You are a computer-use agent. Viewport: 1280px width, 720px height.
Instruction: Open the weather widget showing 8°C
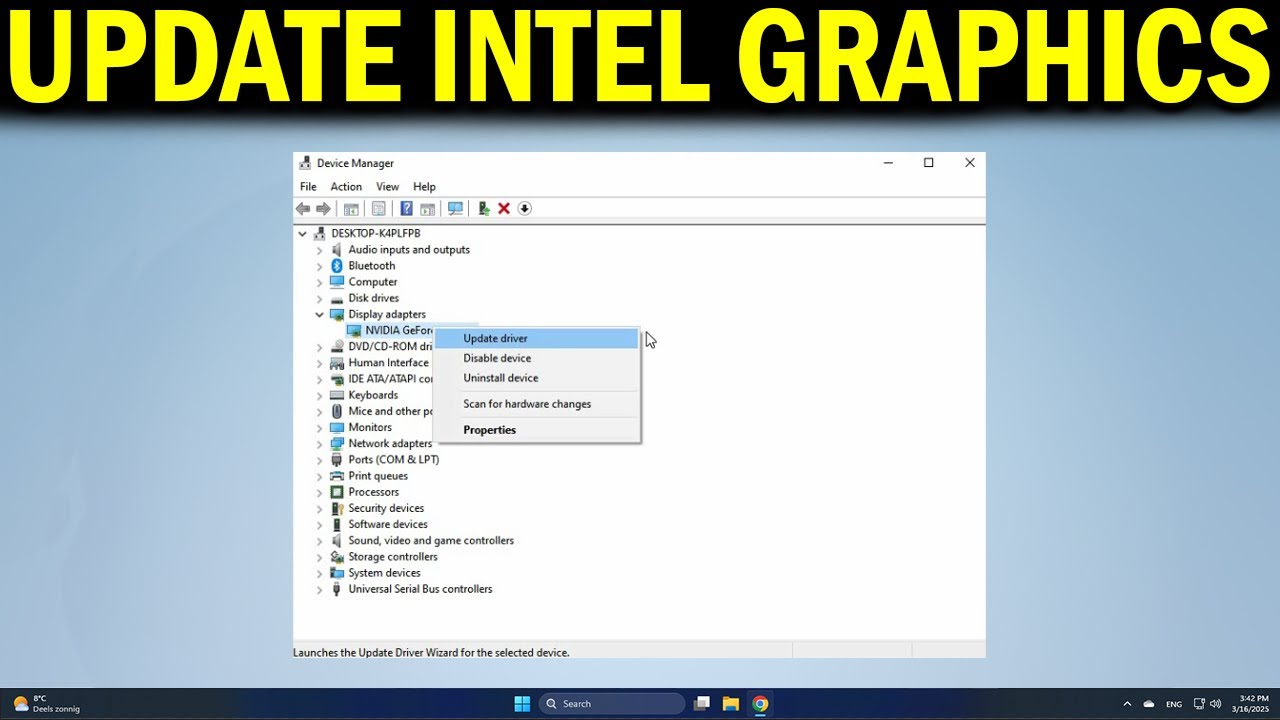pos(46,704)
